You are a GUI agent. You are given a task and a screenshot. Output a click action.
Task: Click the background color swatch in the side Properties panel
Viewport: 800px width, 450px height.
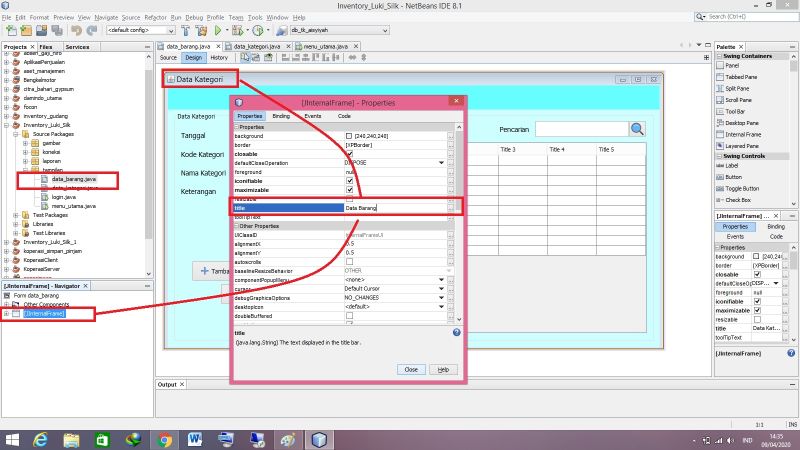(x=756, y=257)
